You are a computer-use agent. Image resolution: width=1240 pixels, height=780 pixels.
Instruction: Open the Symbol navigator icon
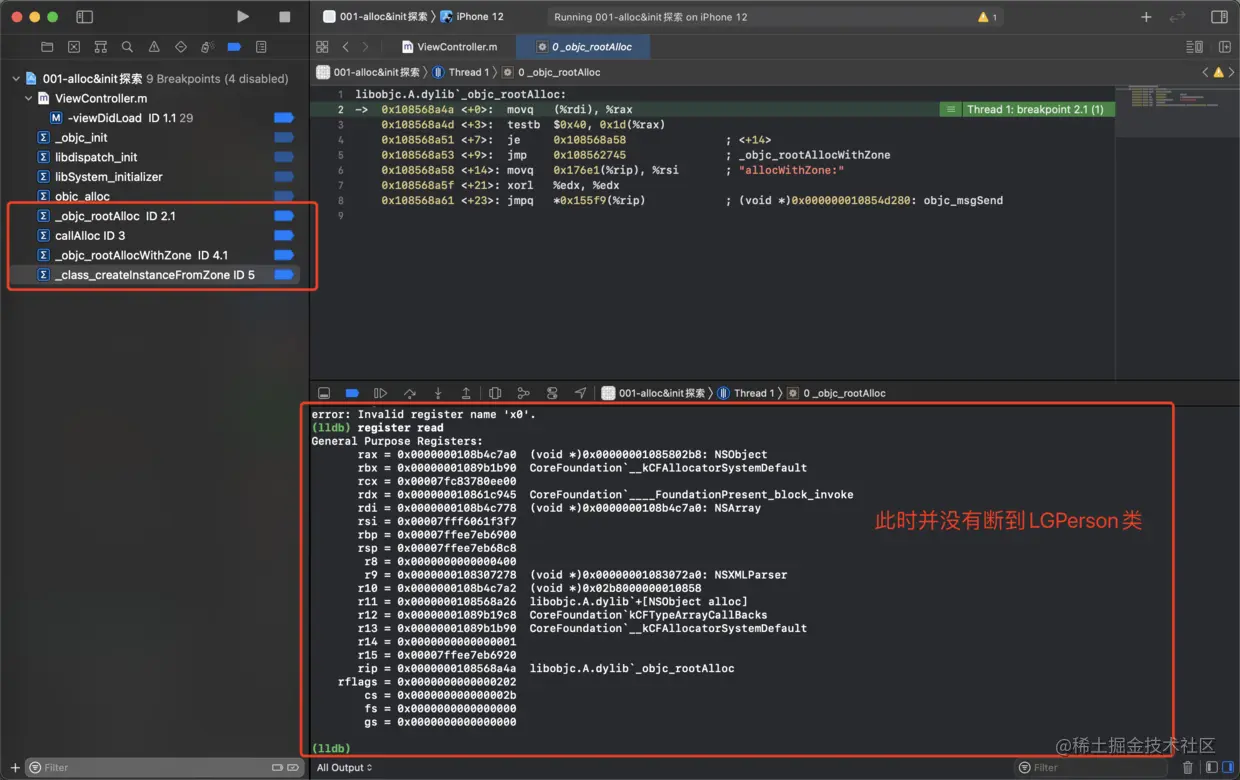tap(100, 47)
